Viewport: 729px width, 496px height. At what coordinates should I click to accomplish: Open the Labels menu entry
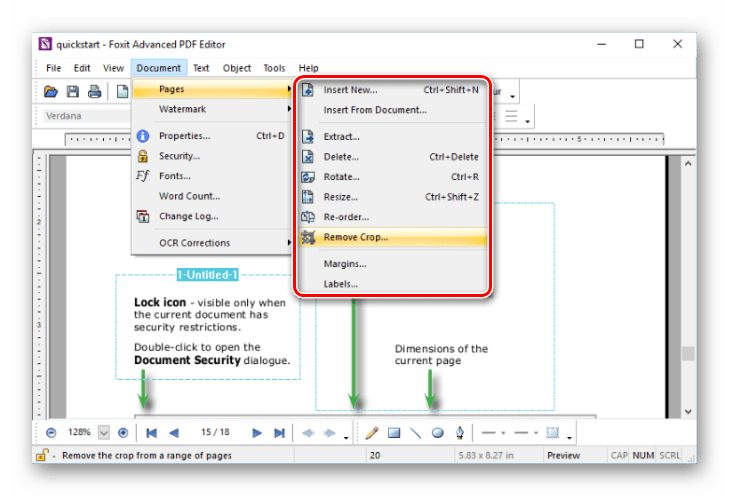click(392, 284)
